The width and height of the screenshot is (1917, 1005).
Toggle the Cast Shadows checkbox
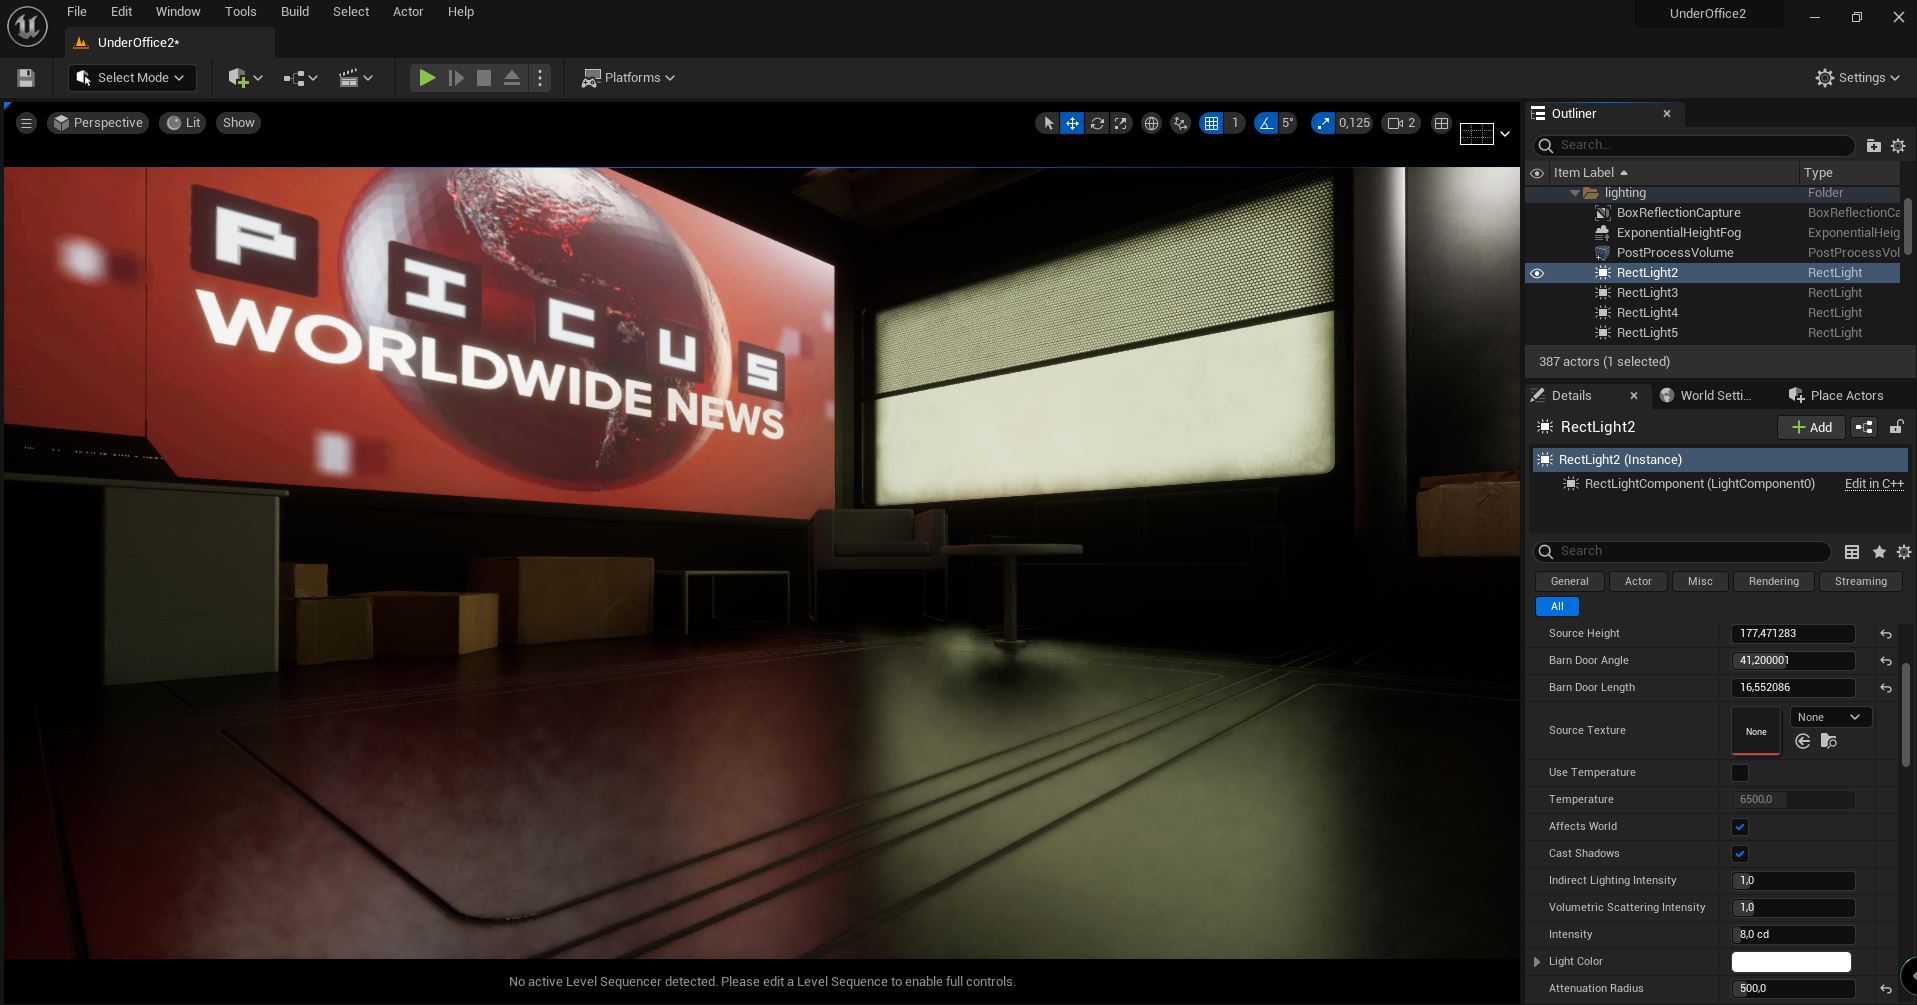1740,854
